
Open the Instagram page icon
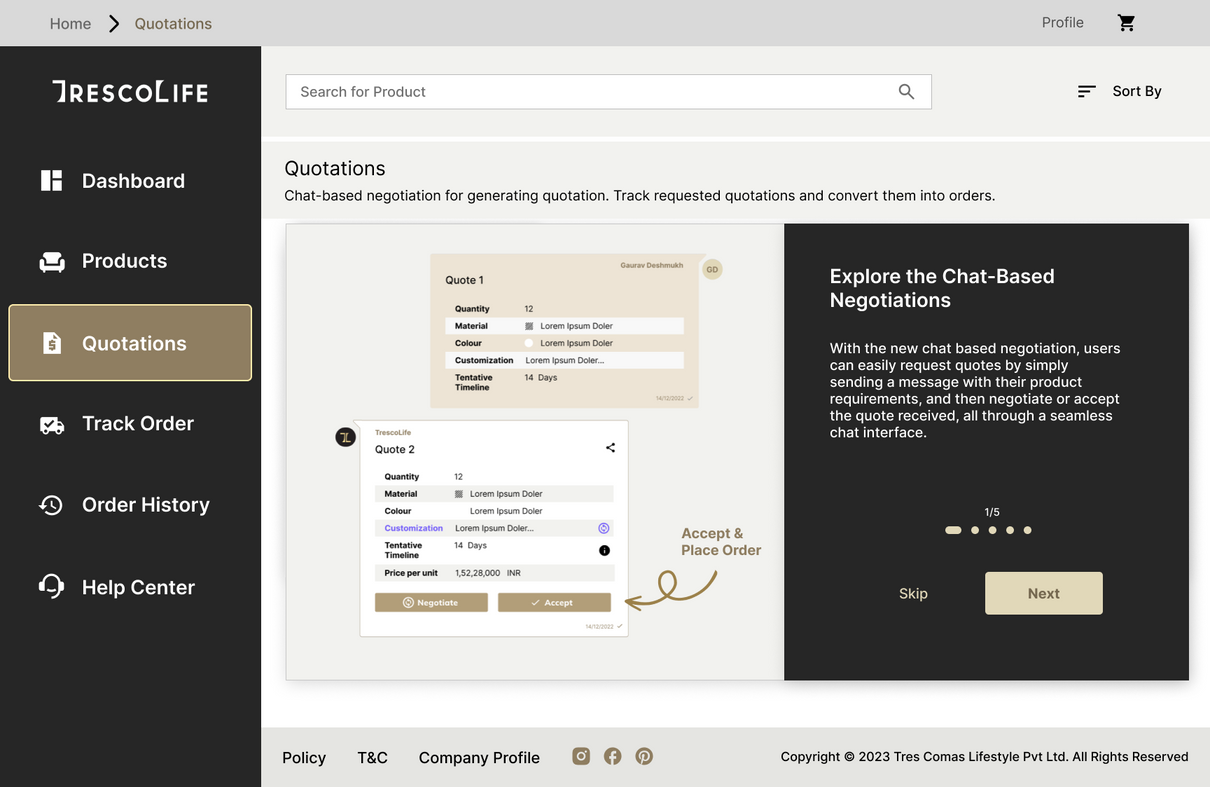pyautogui.click(x=581, y=756)
